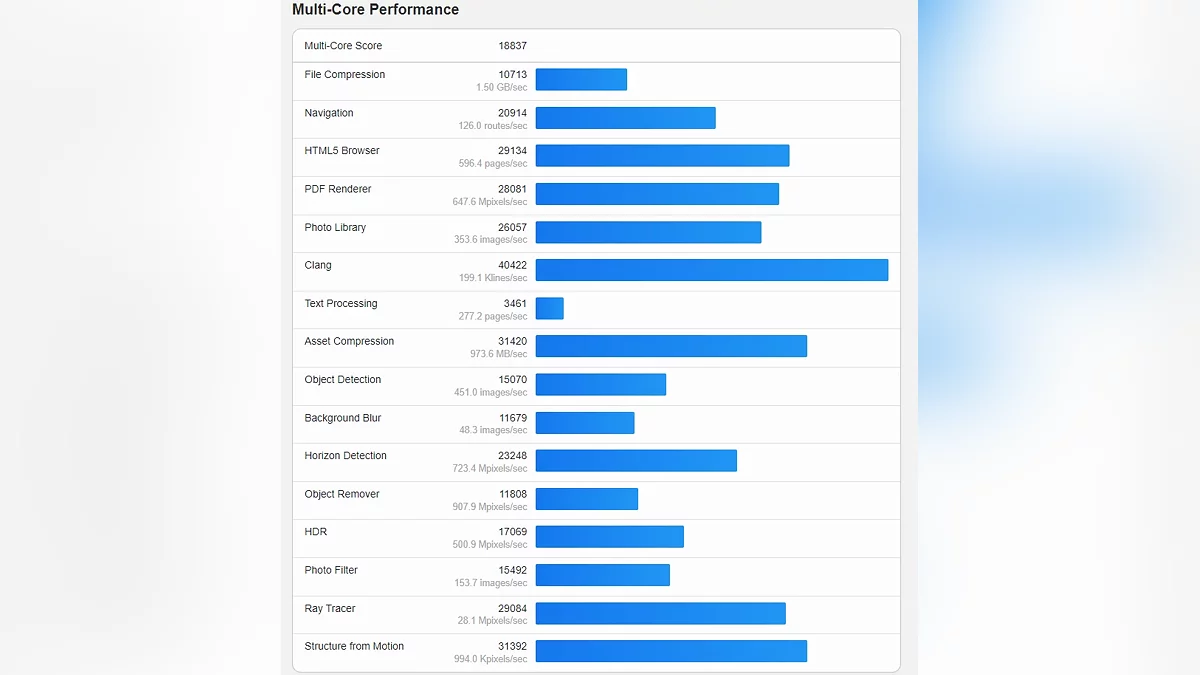Select the Navigation benchmark bar
1200x675 pixels.
coord(625,118)
